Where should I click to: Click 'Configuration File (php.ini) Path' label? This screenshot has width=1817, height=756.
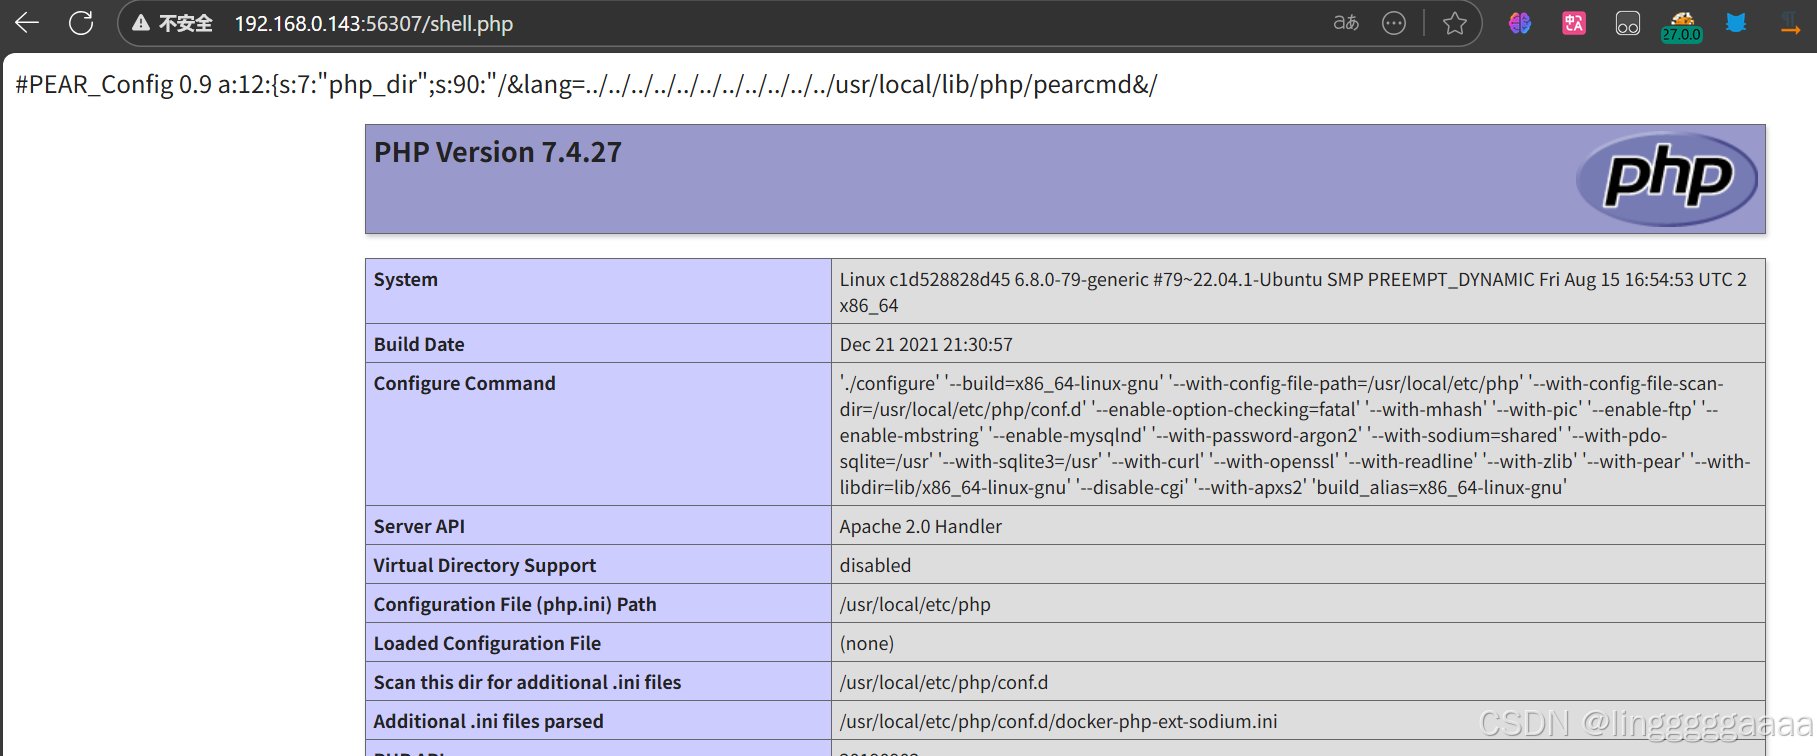(x=515, y=604)
